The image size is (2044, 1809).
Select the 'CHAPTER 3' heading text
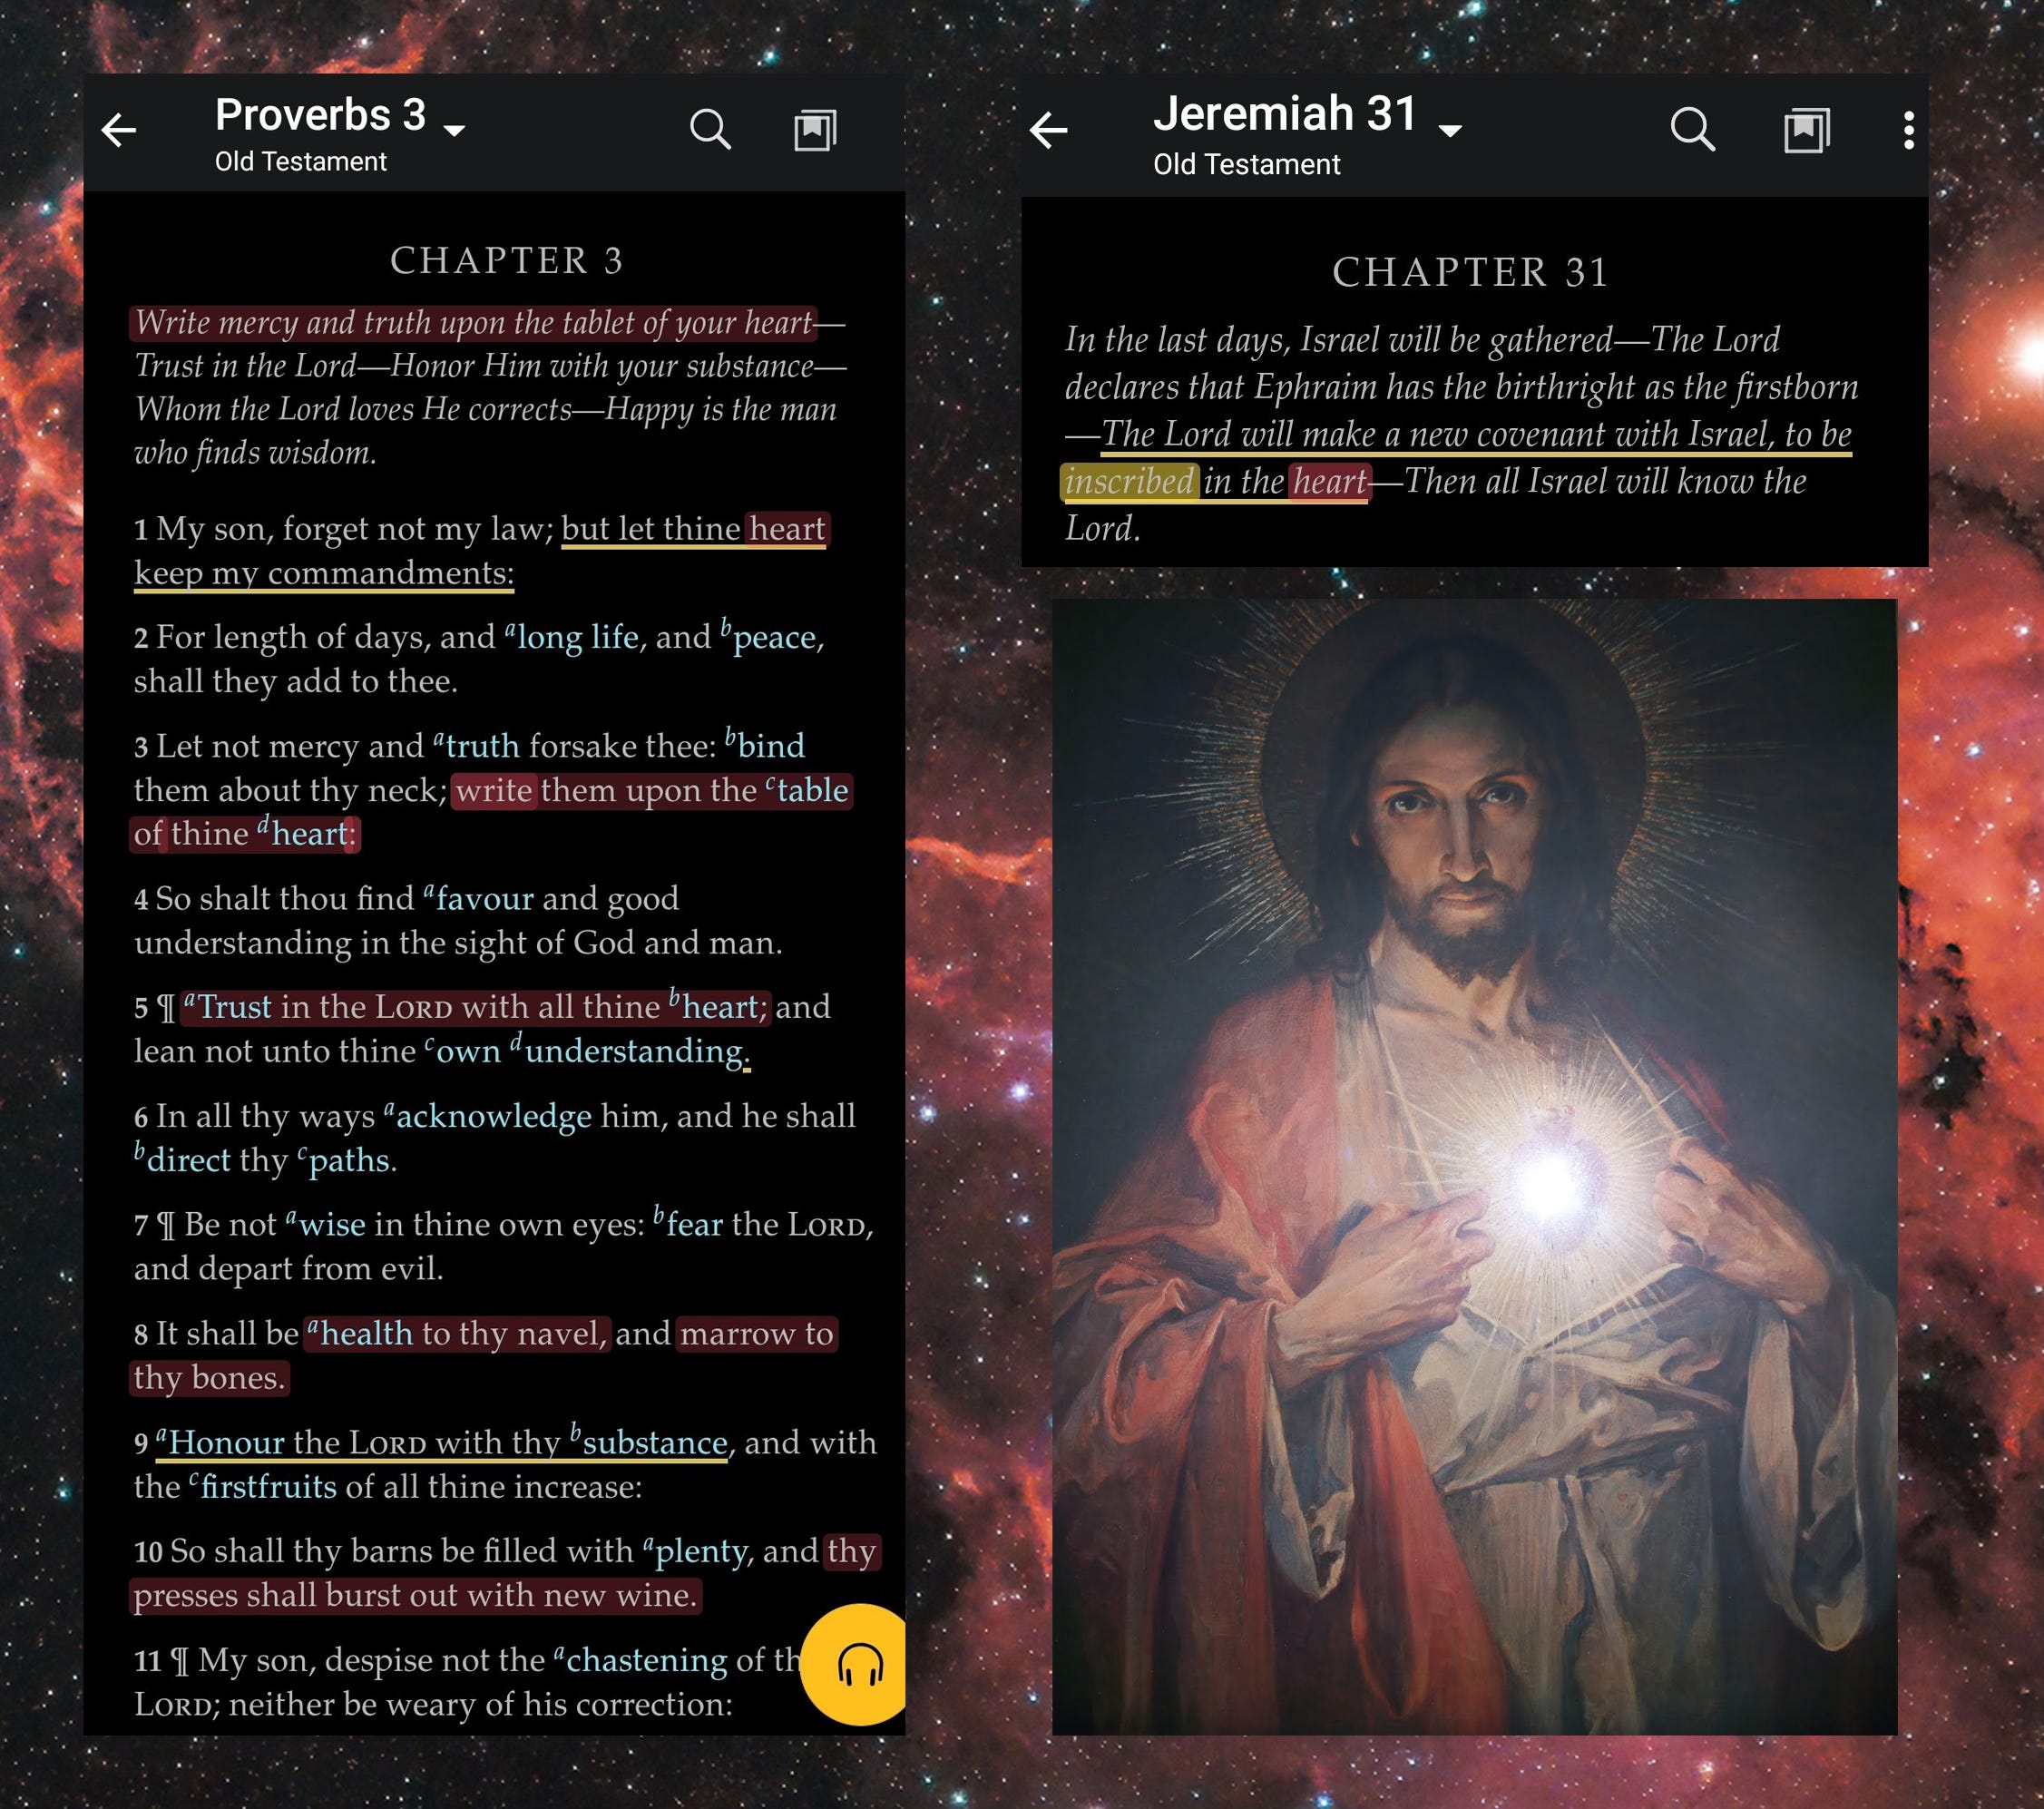pyautogui.click(x=506, y=261)
